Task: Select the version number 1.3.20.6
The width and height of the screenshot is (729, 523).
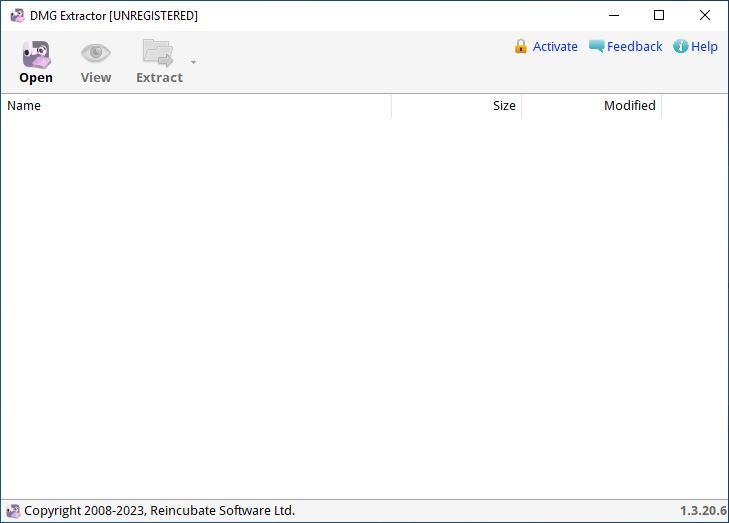Action: [x=703, y=510]
